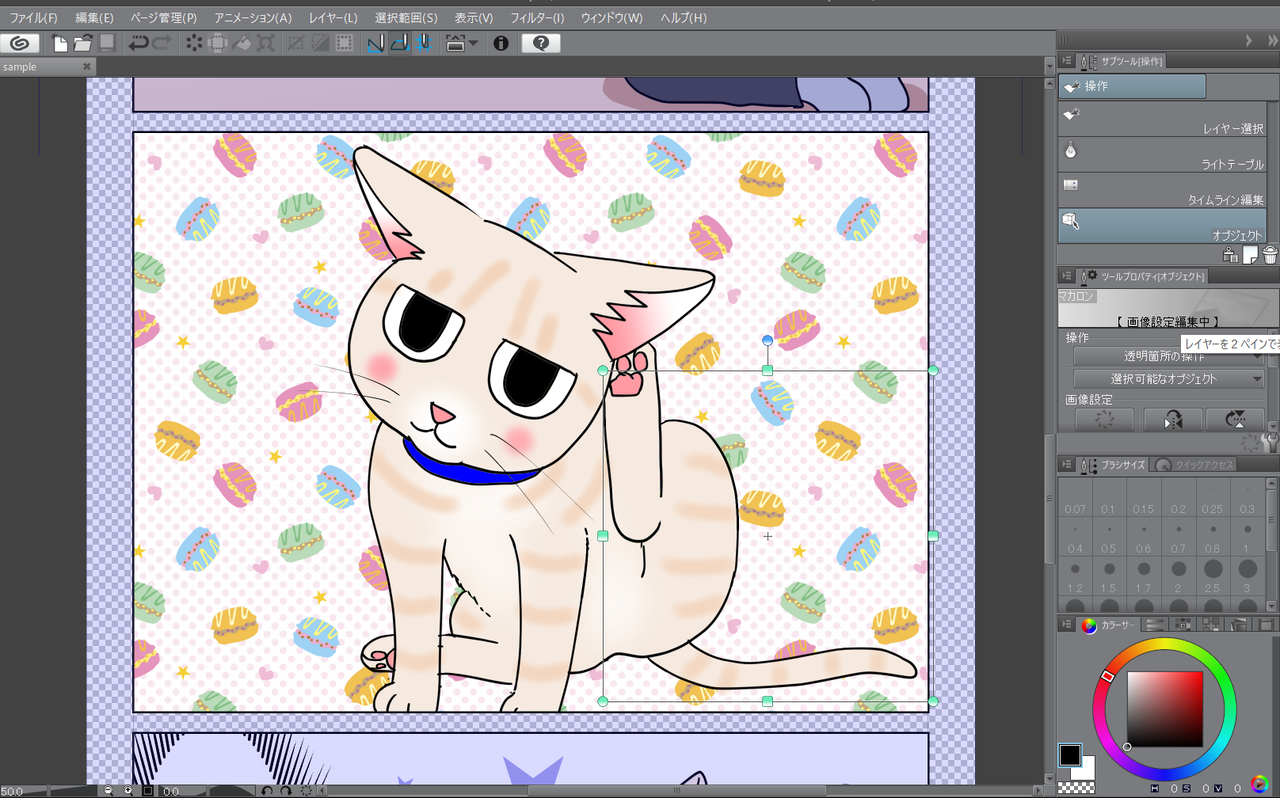Toggle Snap to Grid
1280x798 pixels.
tap(424, 43)
